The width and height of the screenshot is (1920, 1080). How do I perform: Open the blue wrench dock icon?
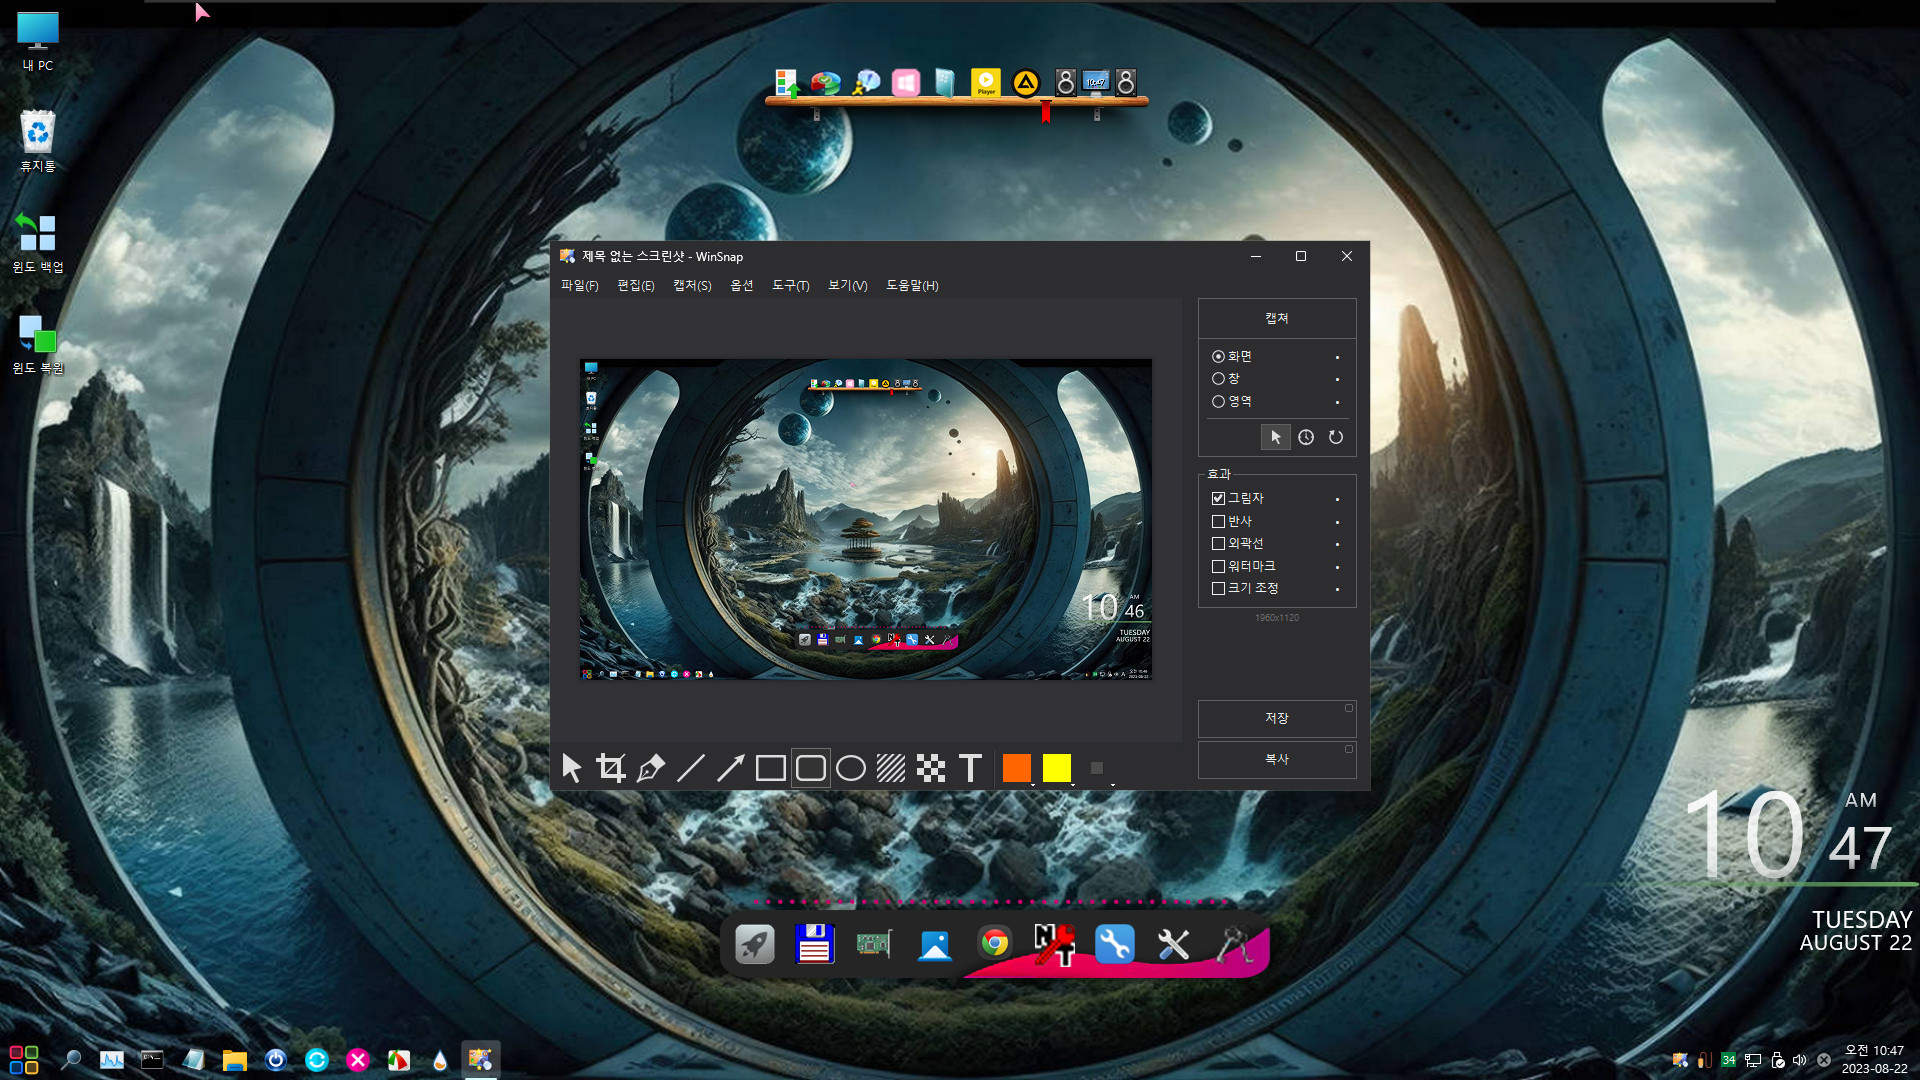point(1114,944)
